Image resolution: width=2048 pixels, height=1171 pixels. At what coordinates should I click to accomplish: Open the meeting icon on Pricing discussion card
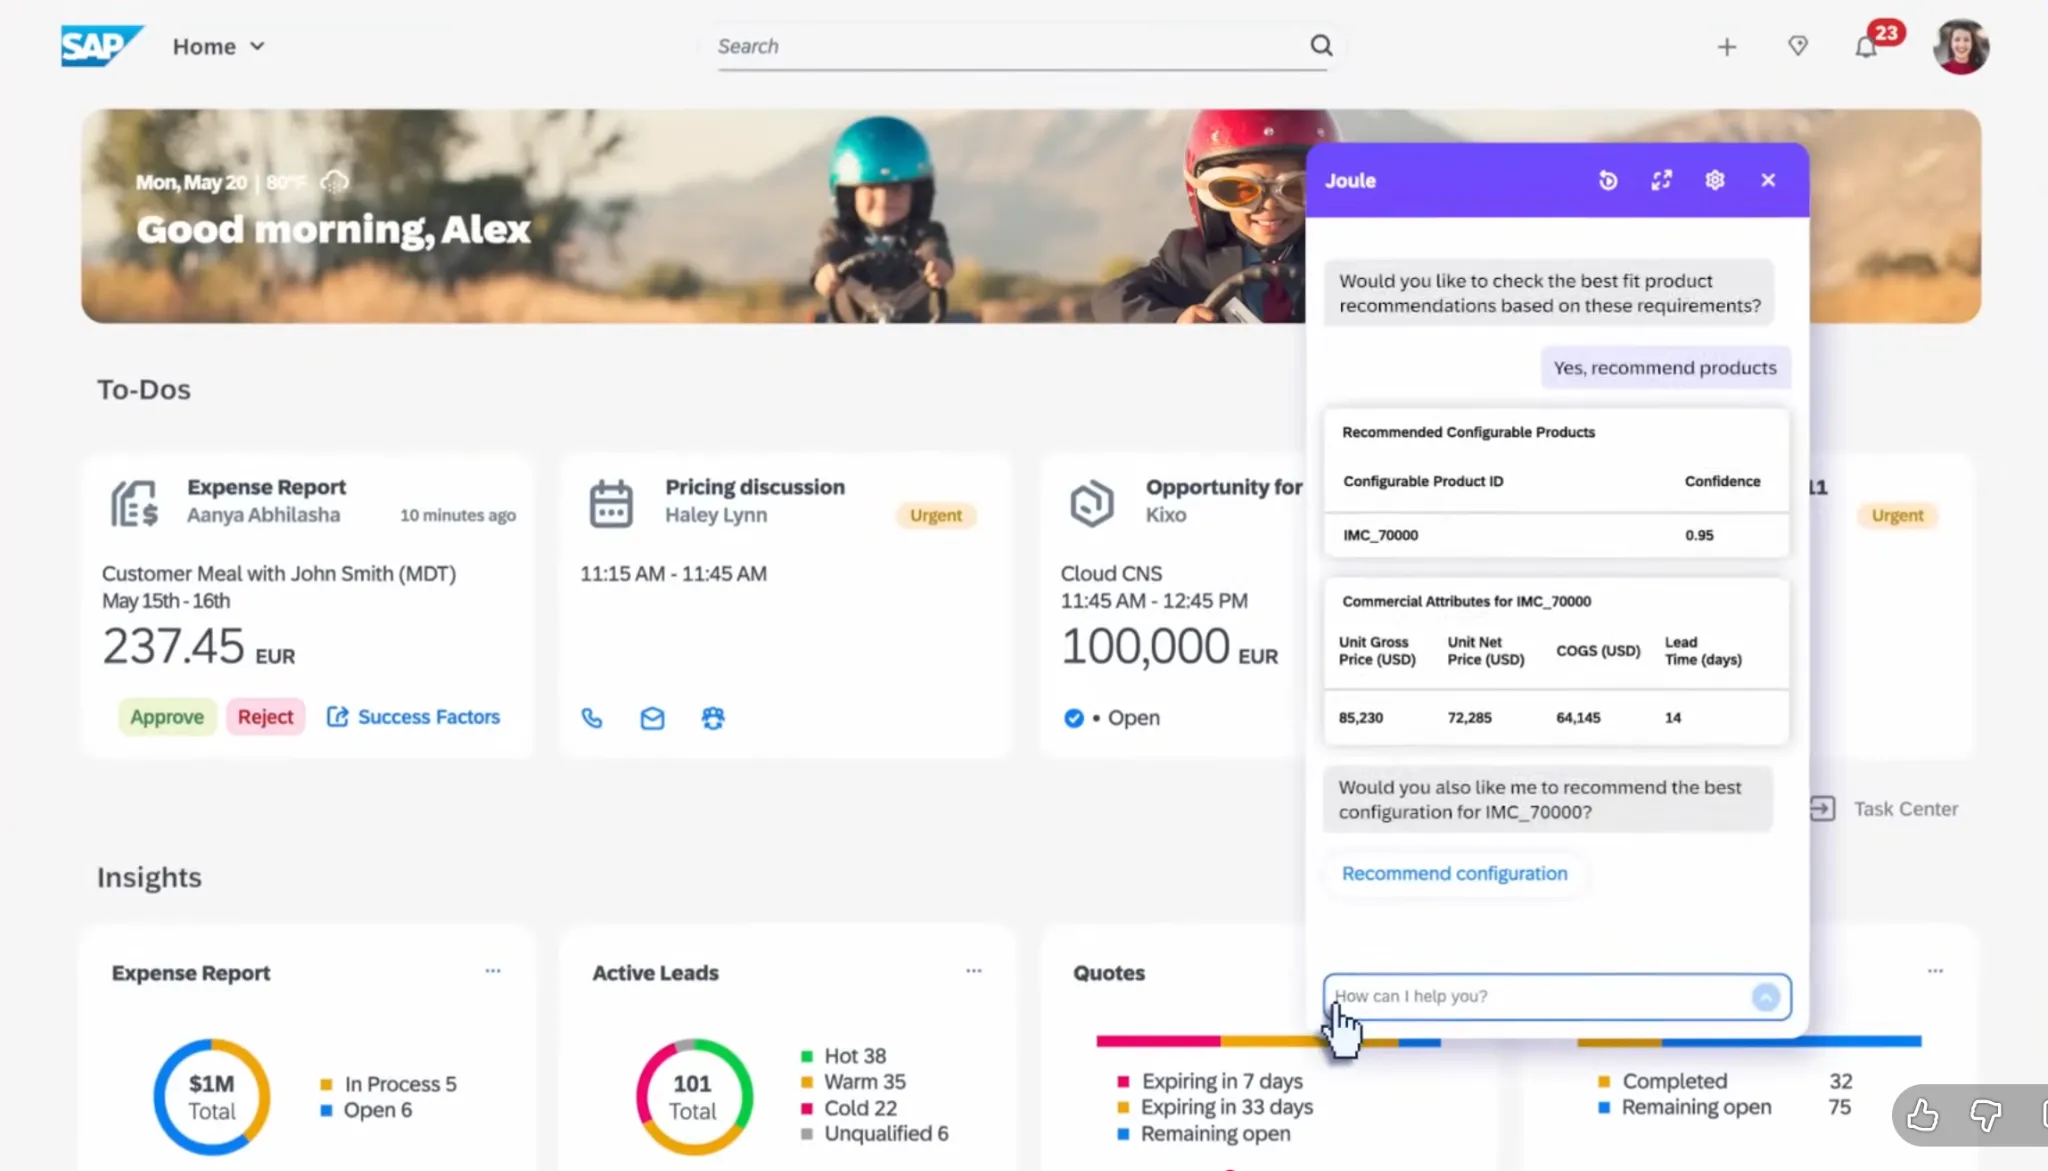(713, 718)
